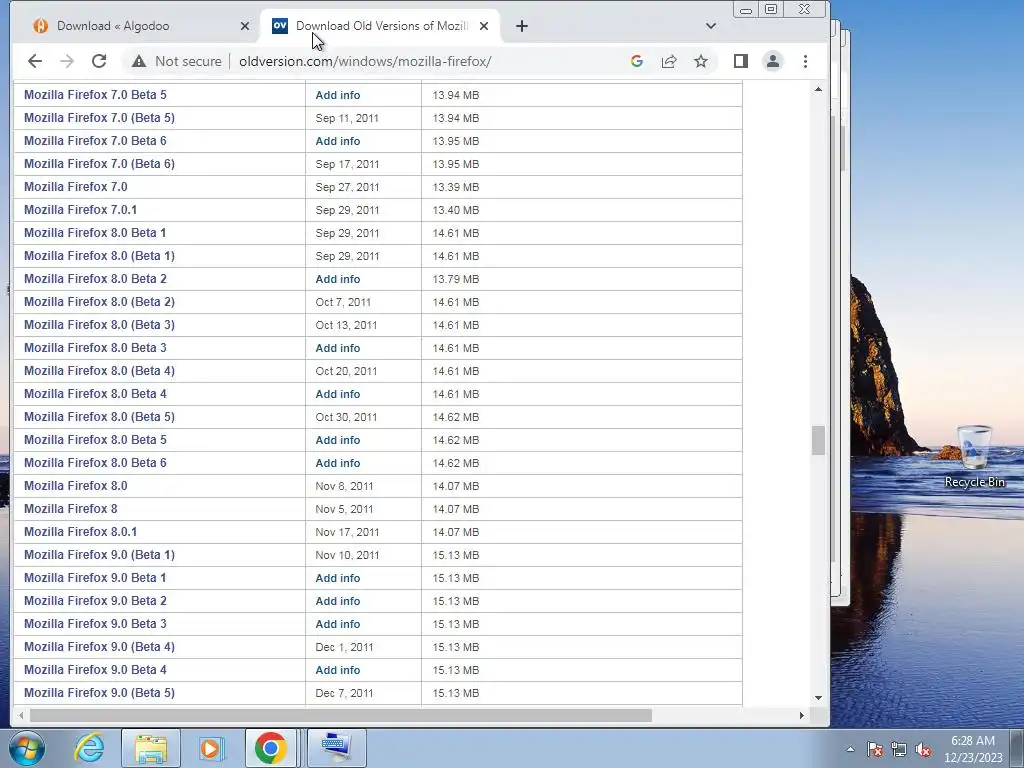Viewport: 1024px width, 768px height.
Task: Open Mozilla Firefox 8.0 (Beta 5) link
Action: (x=99, y=417)
